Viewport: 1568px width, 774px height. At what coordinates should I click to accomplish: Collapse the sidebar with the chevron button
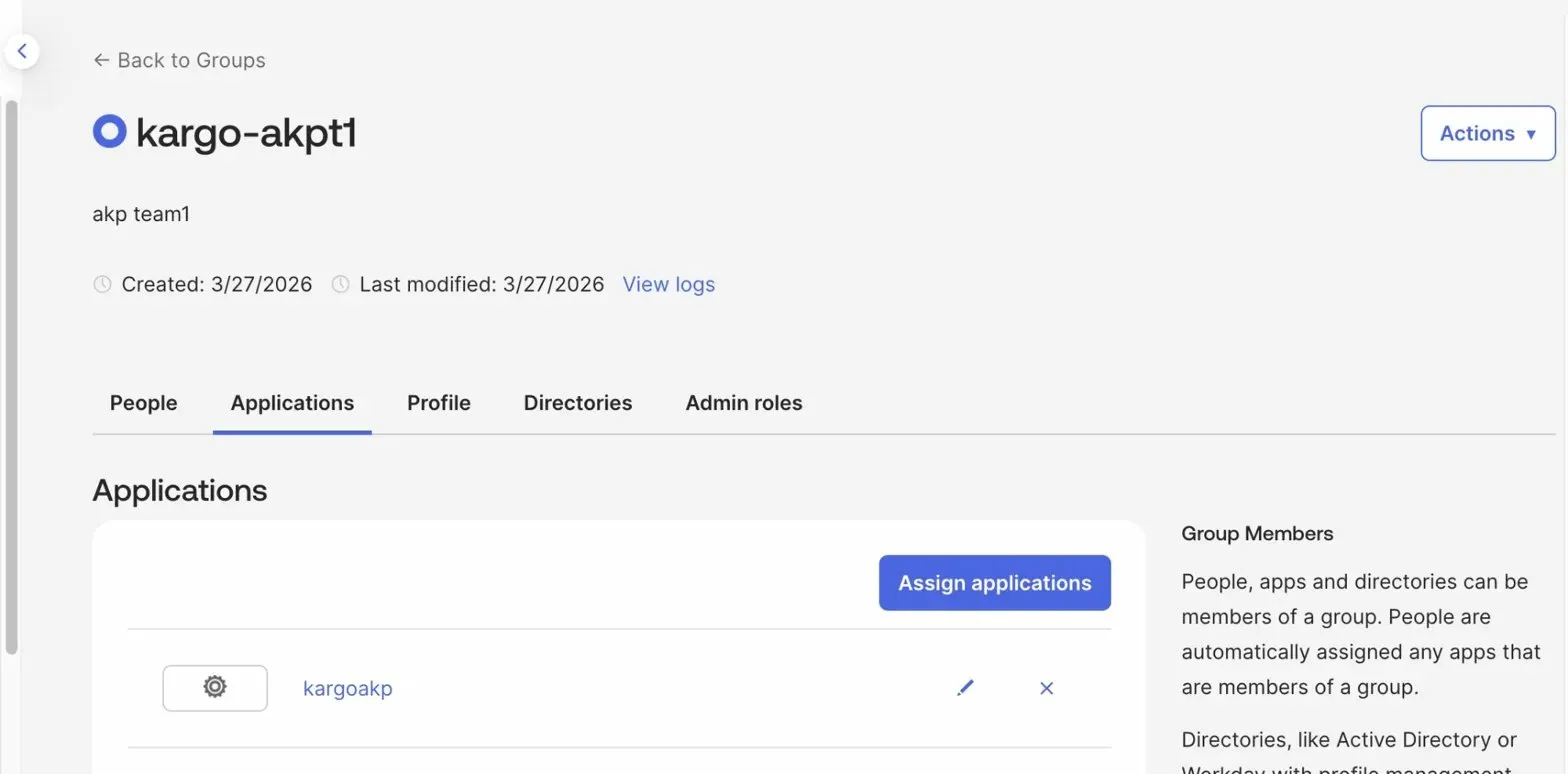tap(21, 50)
